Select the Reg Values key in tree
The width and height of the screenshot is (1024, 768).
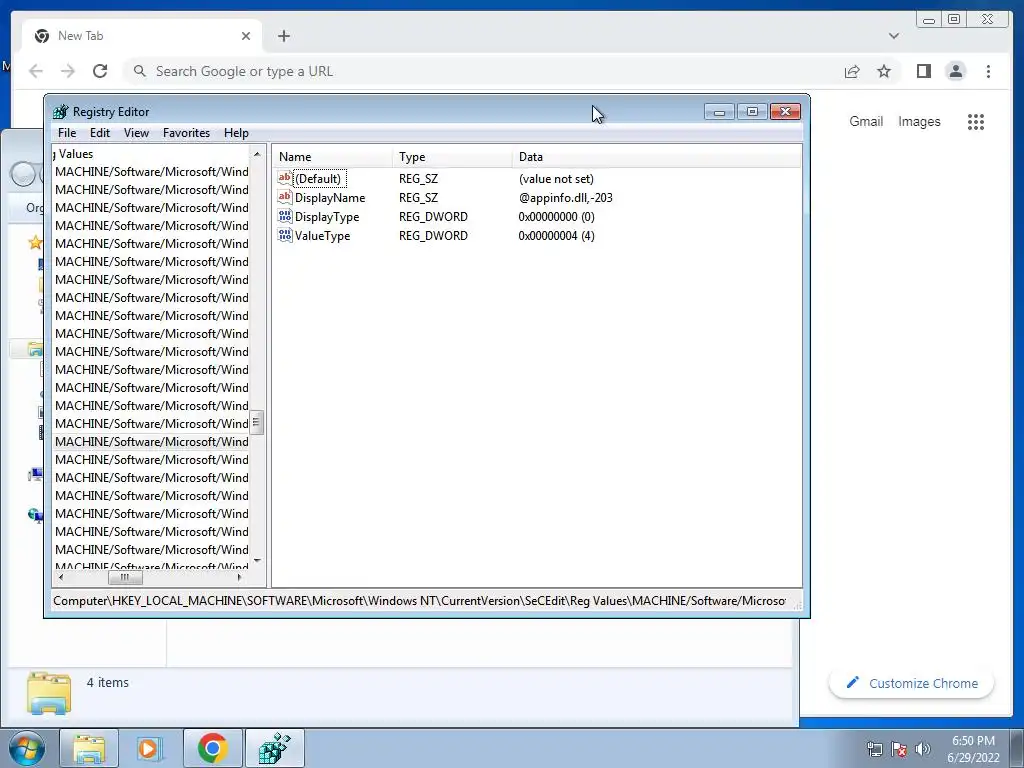[74, 154]
